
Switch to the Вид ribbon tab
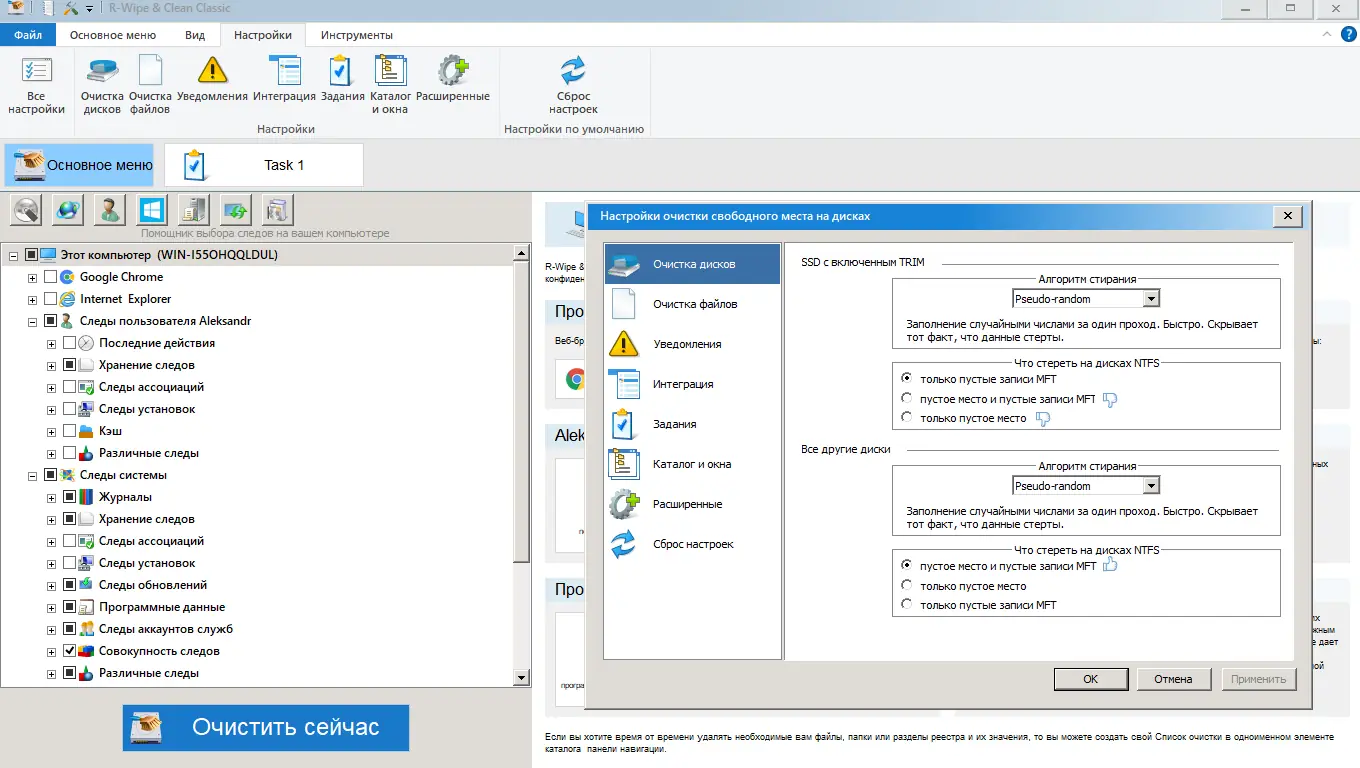195,35
